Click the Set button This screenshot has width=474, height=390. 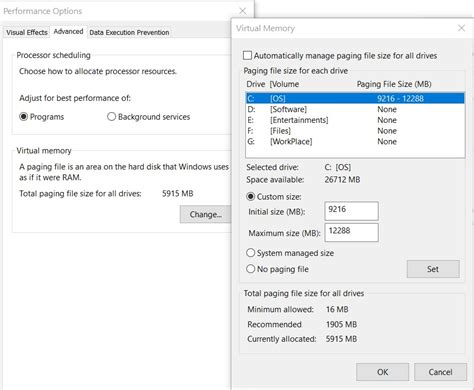point(433,269)
